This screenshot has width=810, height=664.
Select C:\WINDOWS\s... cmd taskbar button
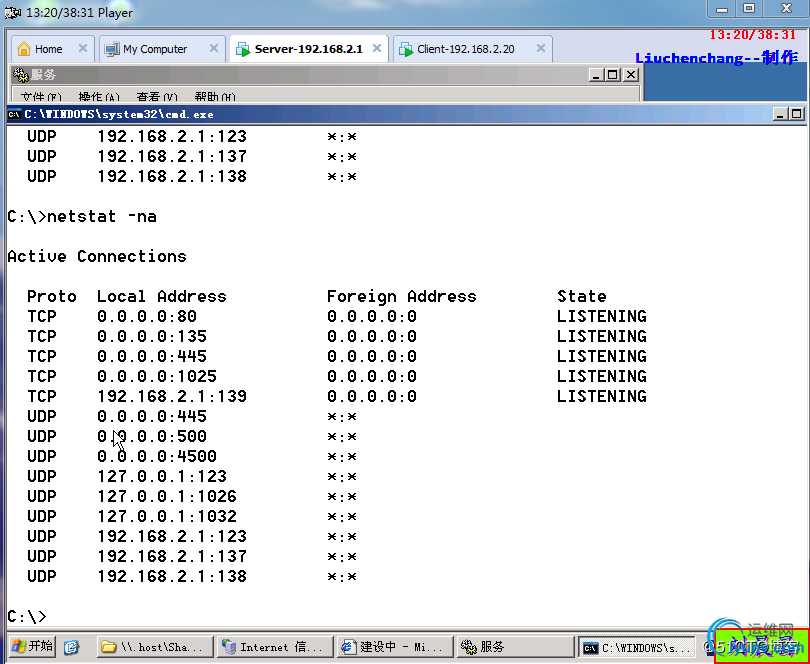coord(636,646)
